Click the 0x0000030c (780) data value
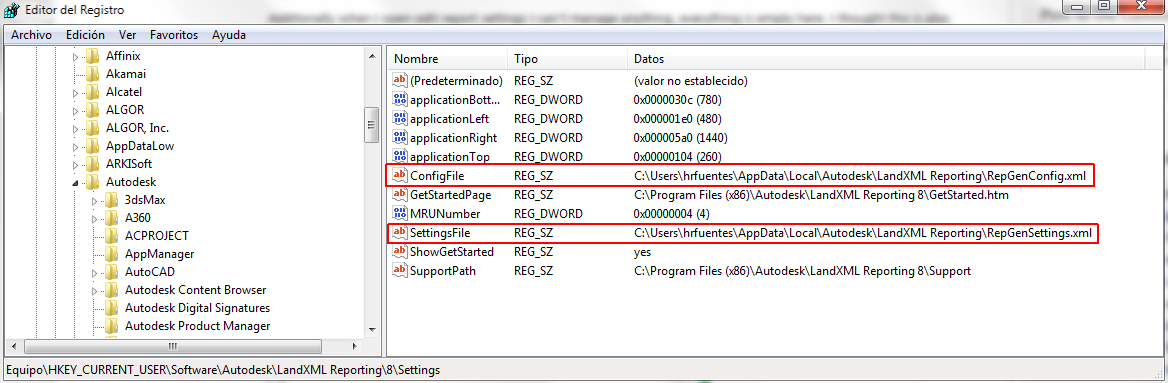The image size is (1168, 383). click(678, 99)
